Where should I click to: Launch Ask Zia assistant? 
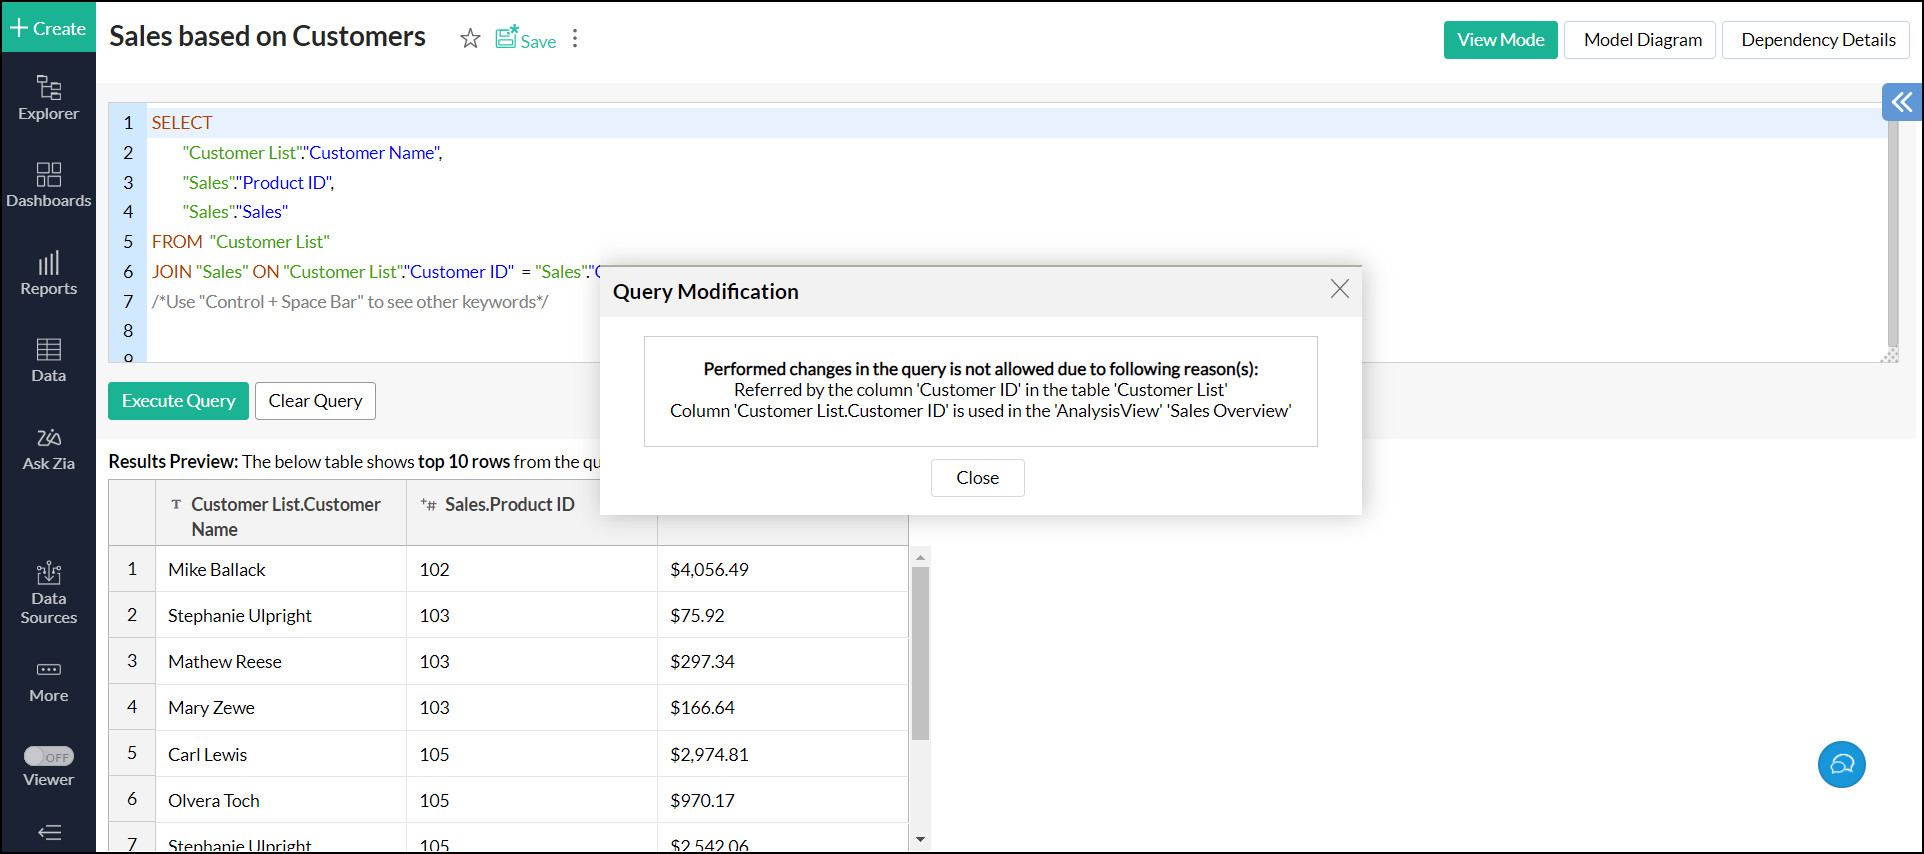(48, 448)
